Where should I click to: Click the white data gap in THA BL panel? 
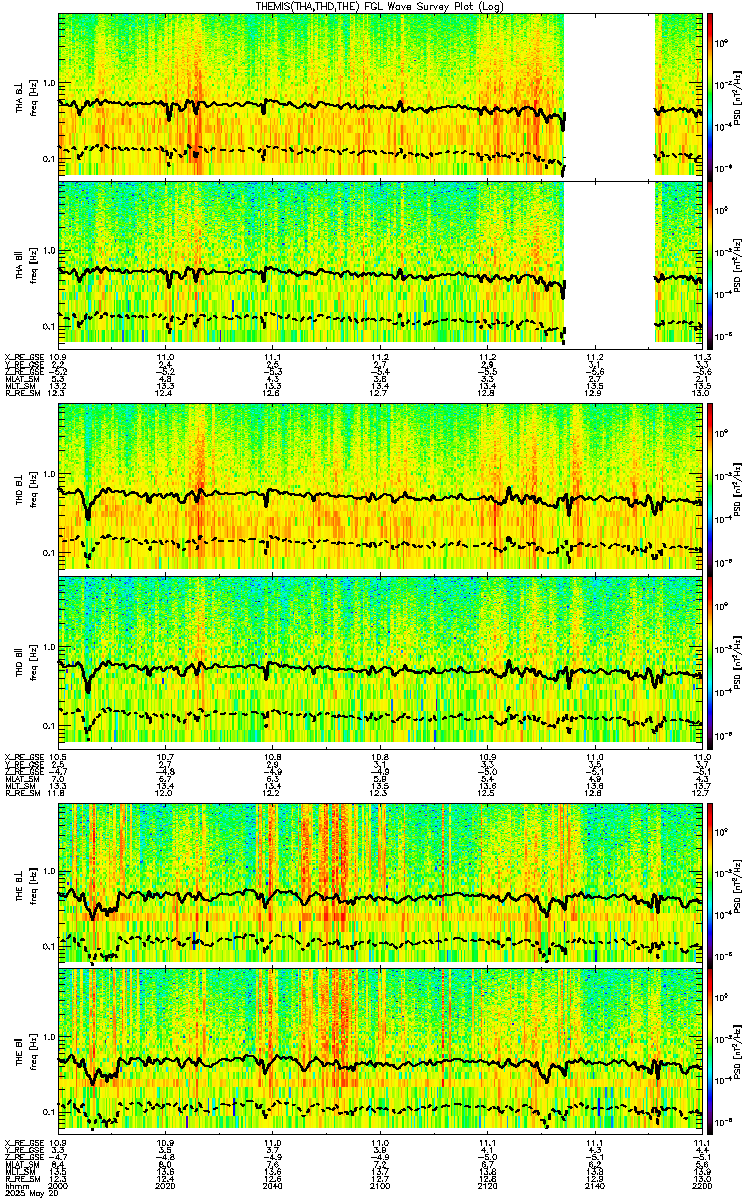pos(610,95)
